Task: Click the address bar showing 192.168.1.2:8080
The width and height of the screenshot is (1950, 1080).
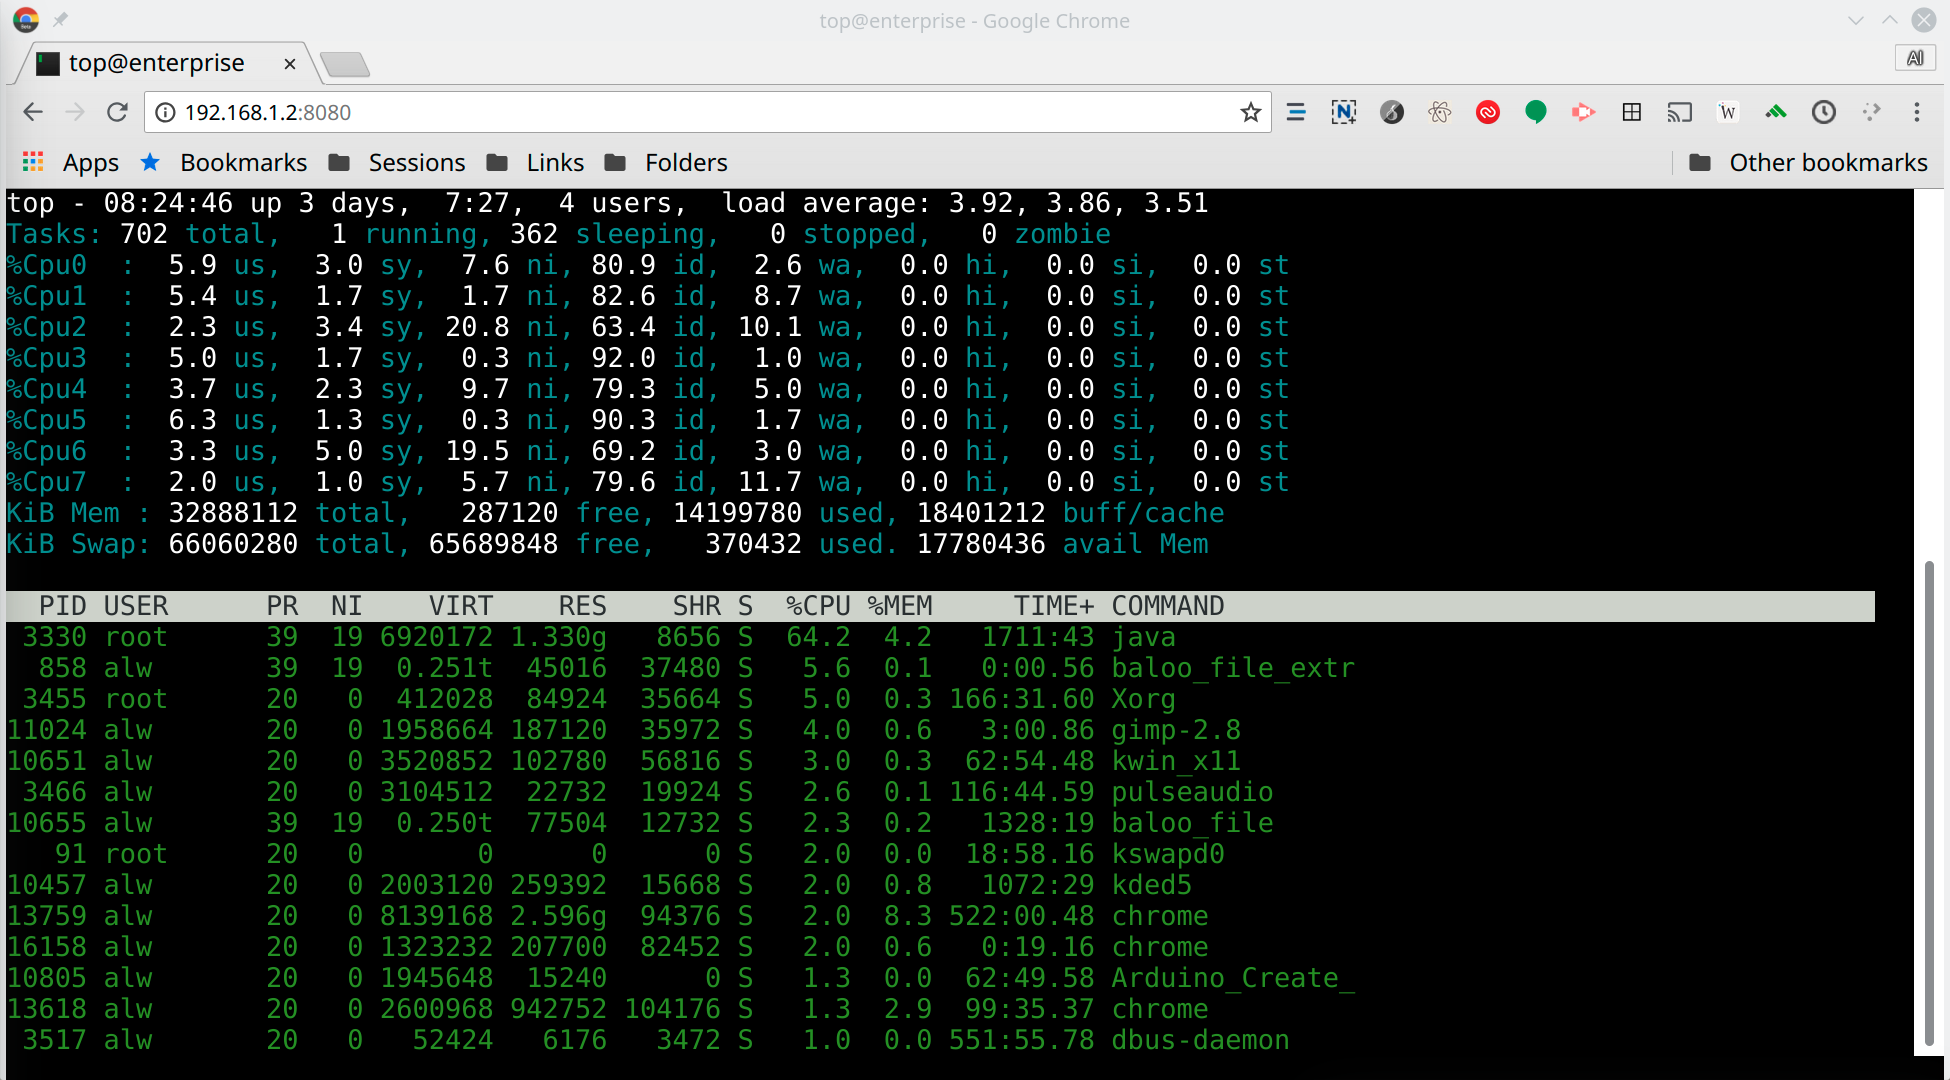Action: click(x=700, y=112)
